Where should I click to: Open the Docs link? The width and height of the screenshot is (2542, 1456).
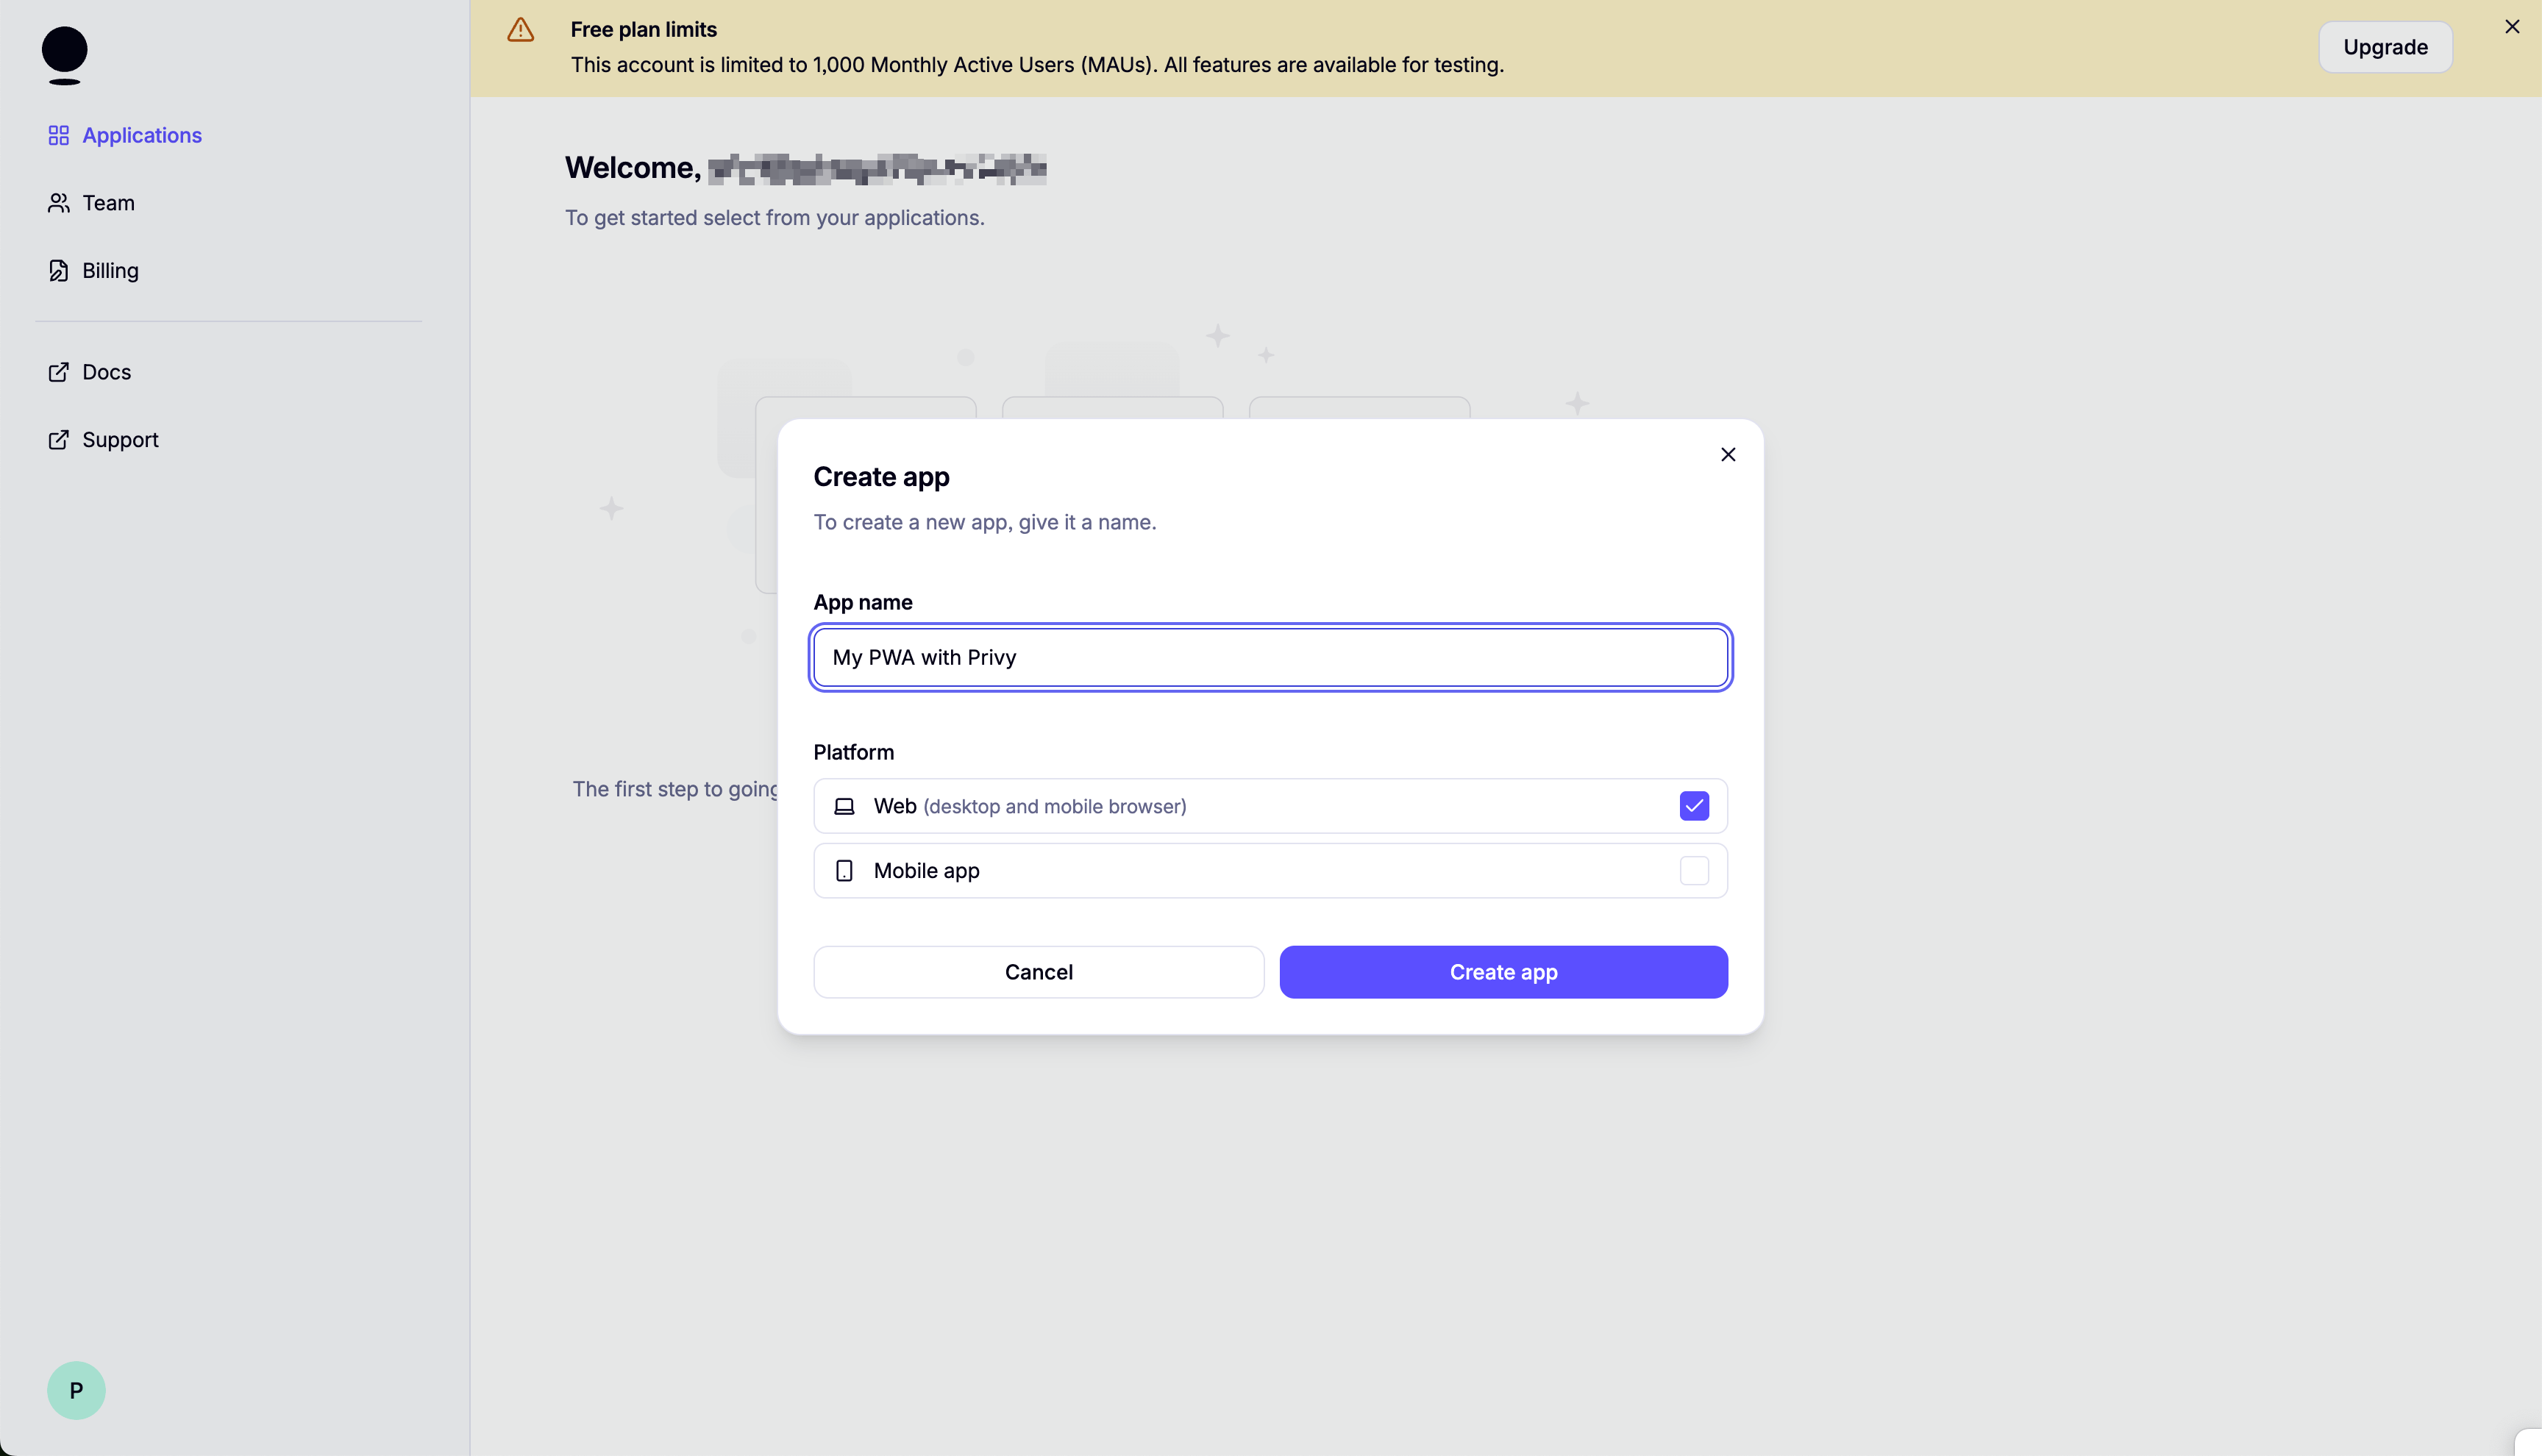pyautogui.click(x=106, y=371)
